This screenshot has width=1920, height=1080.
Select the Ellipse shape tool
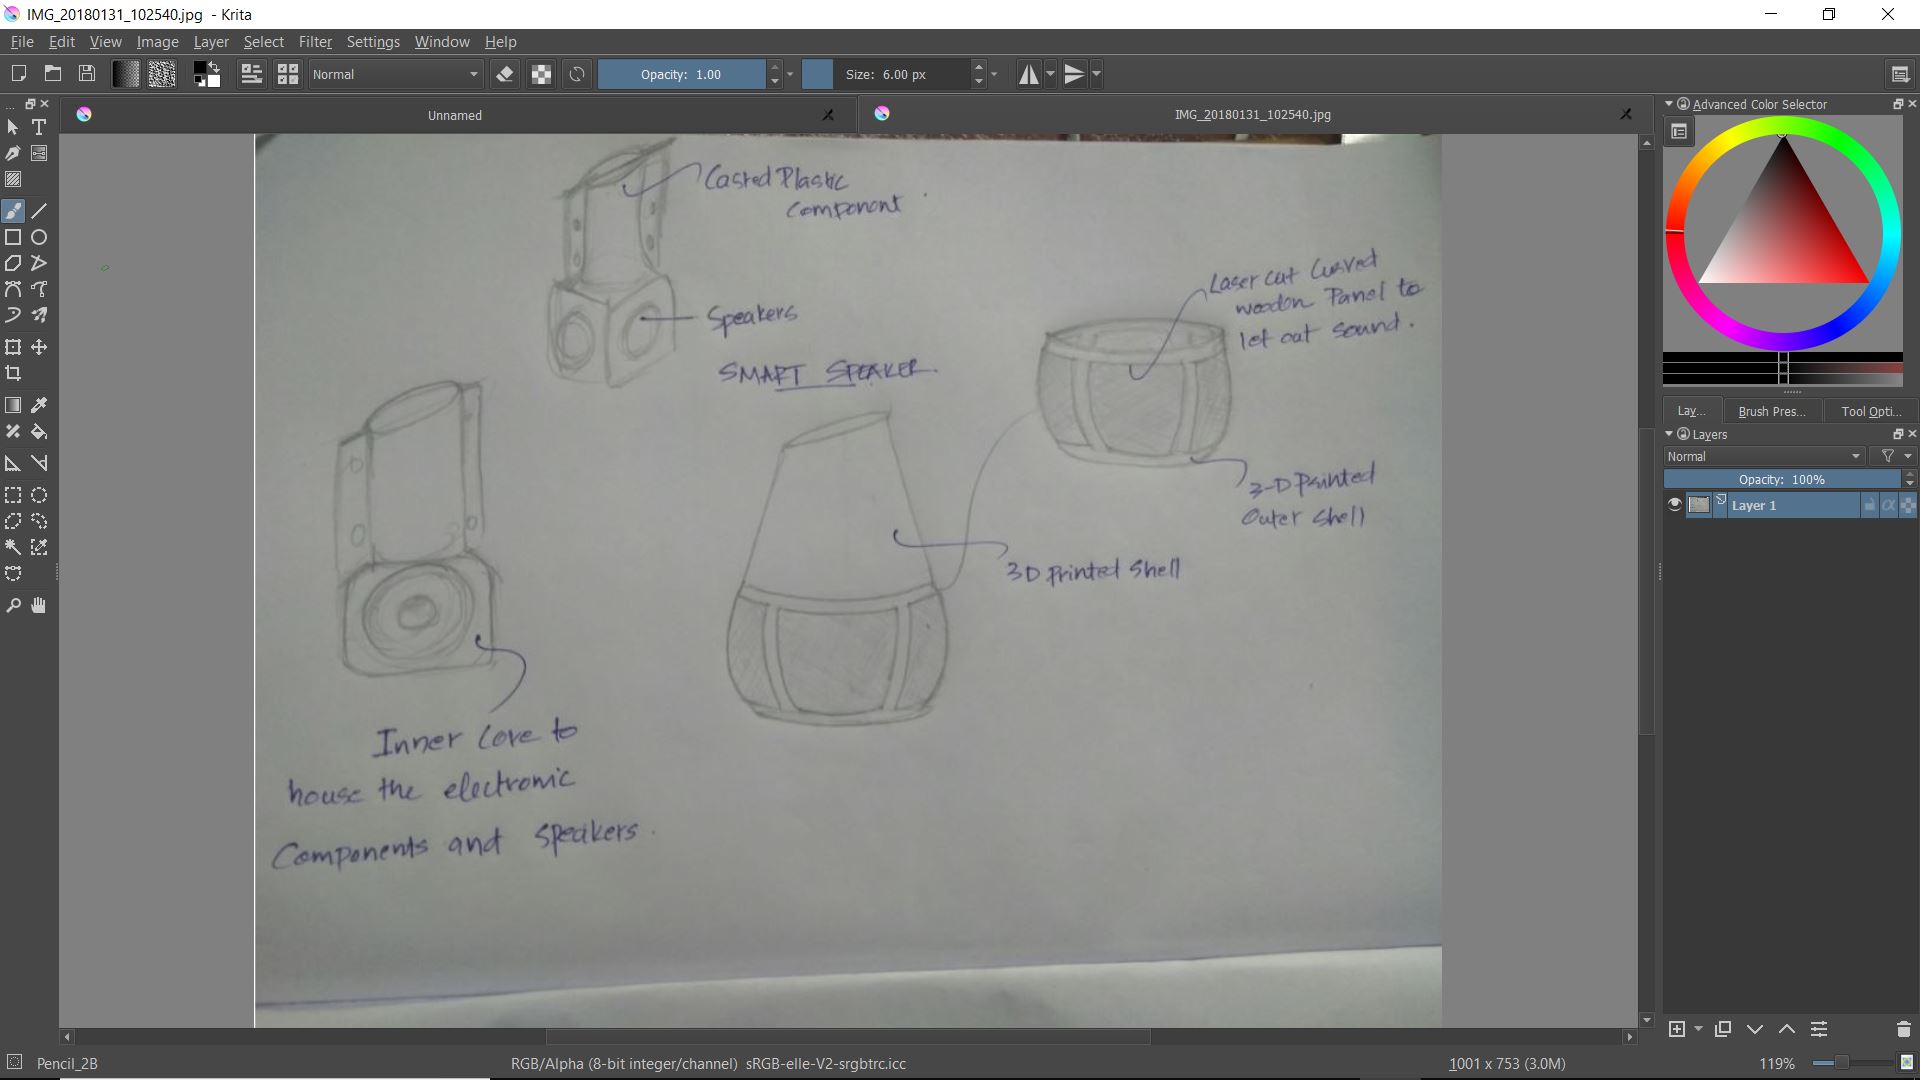point(39,237)
